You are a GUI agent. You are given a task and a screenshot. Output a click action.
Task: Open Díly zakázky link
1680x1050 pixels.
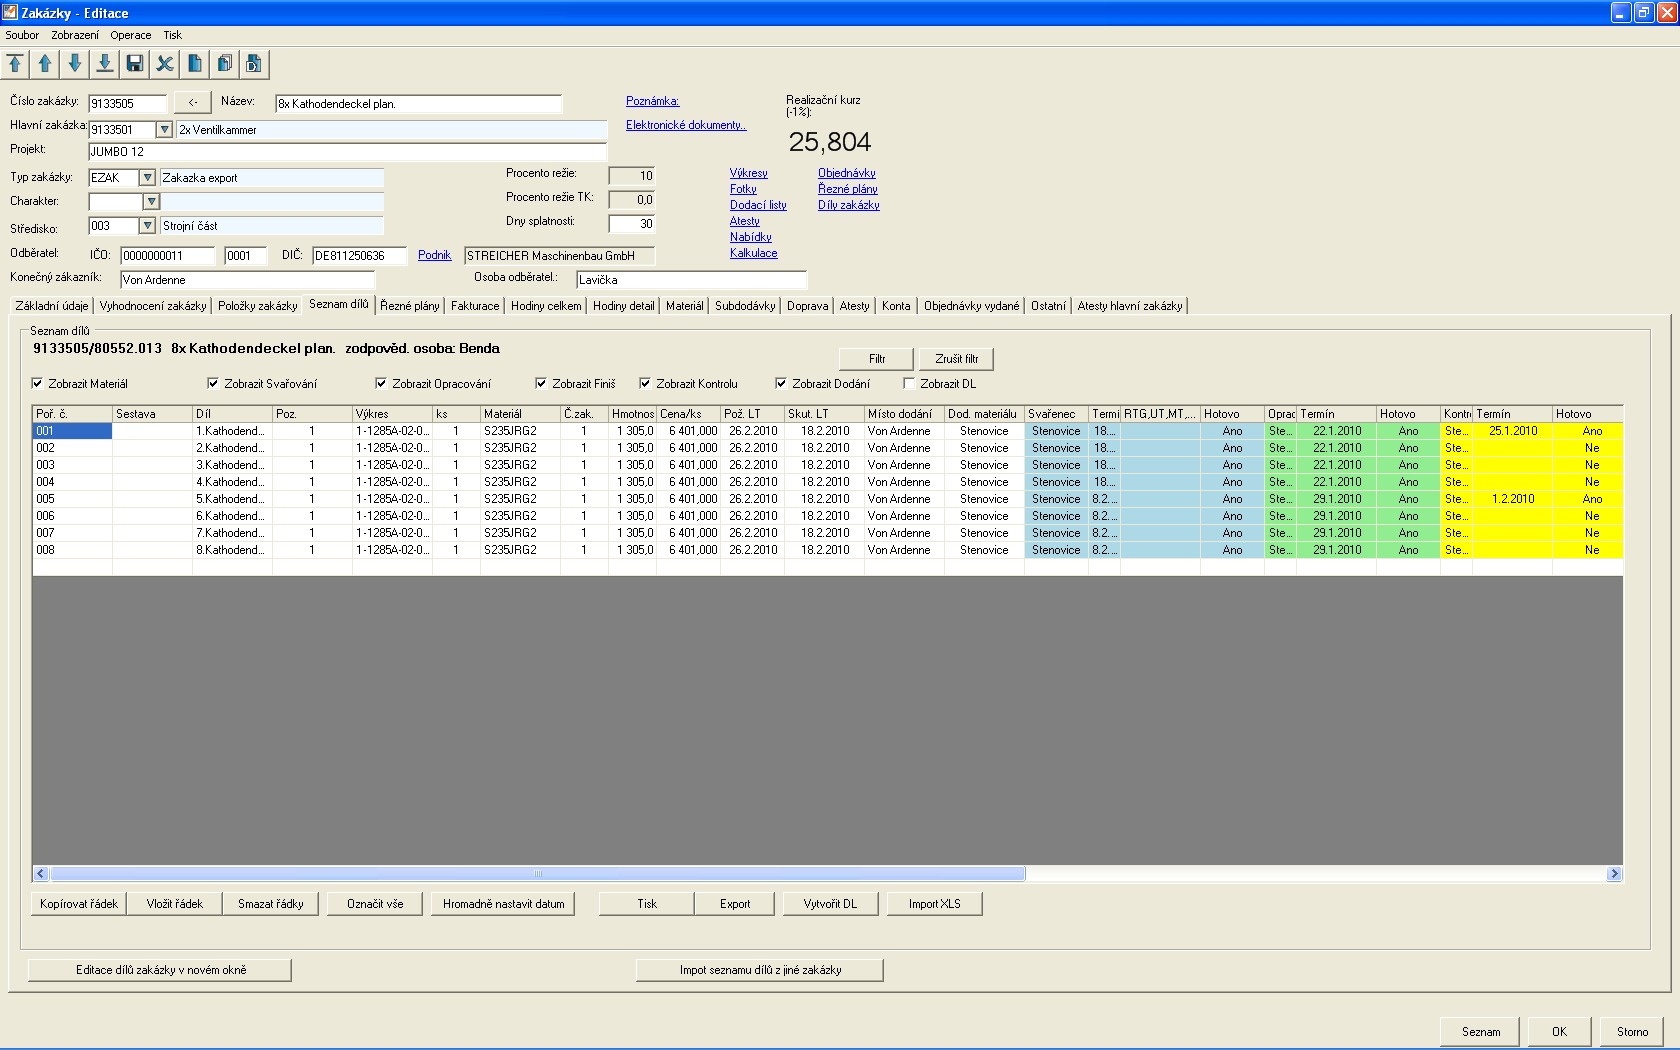849,205
